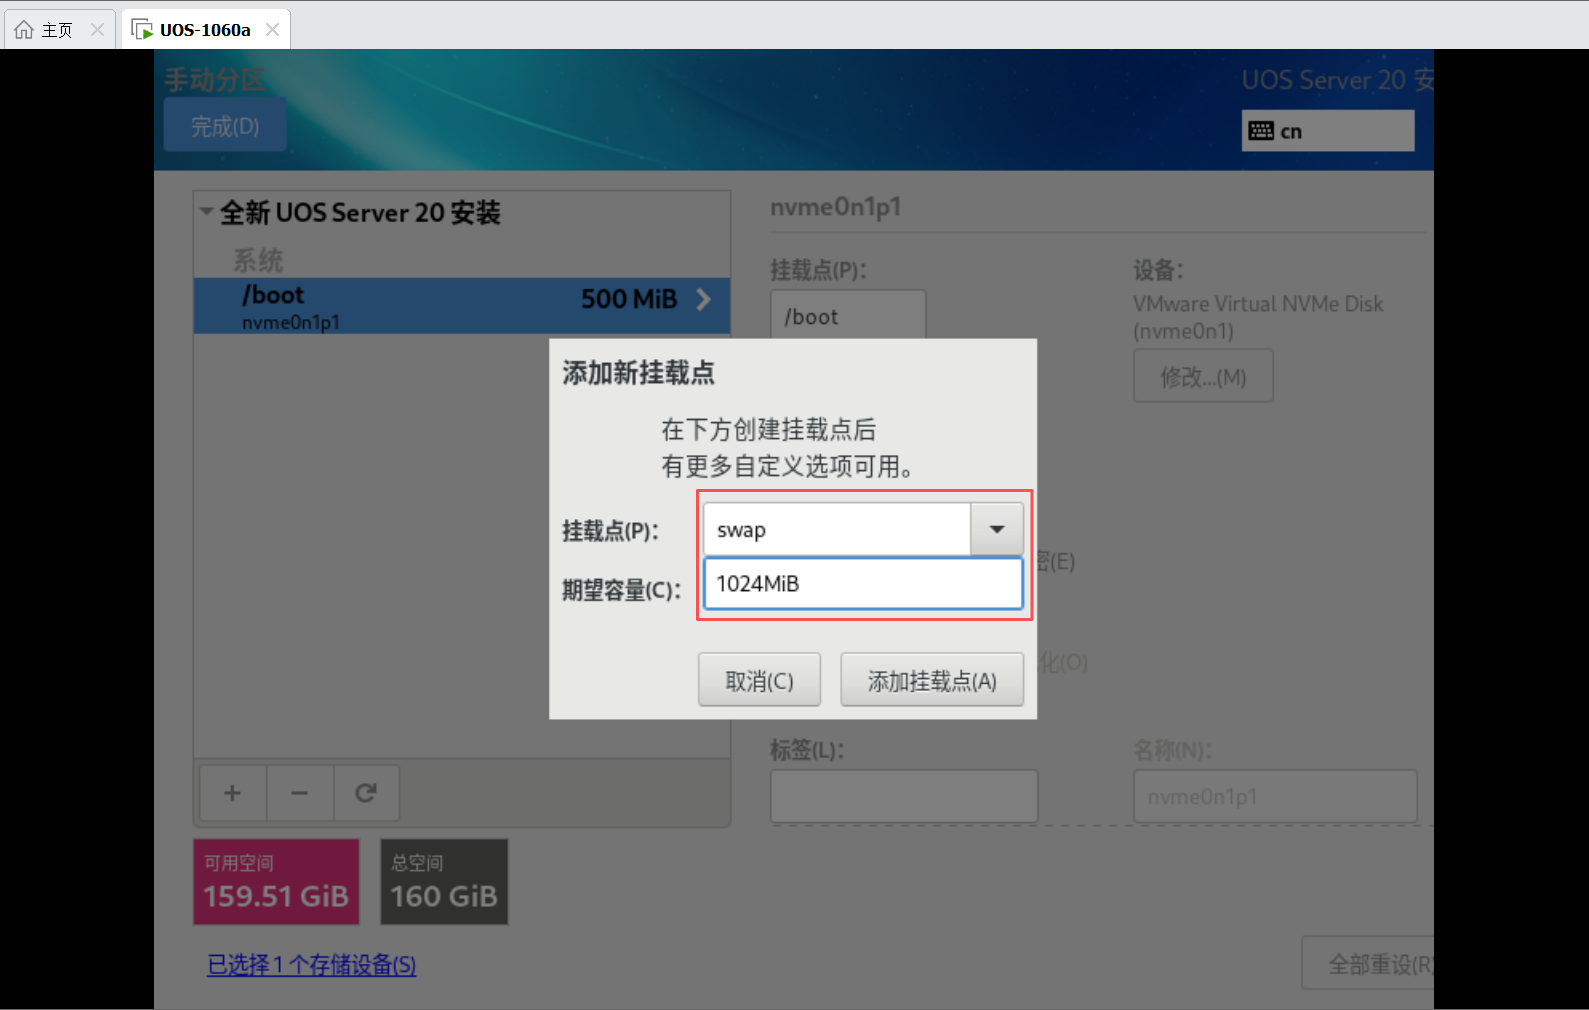1589x1010 pixels.
Task: Click the 可用空间 159.51 GiB box
Action: [x=276, y=882]
